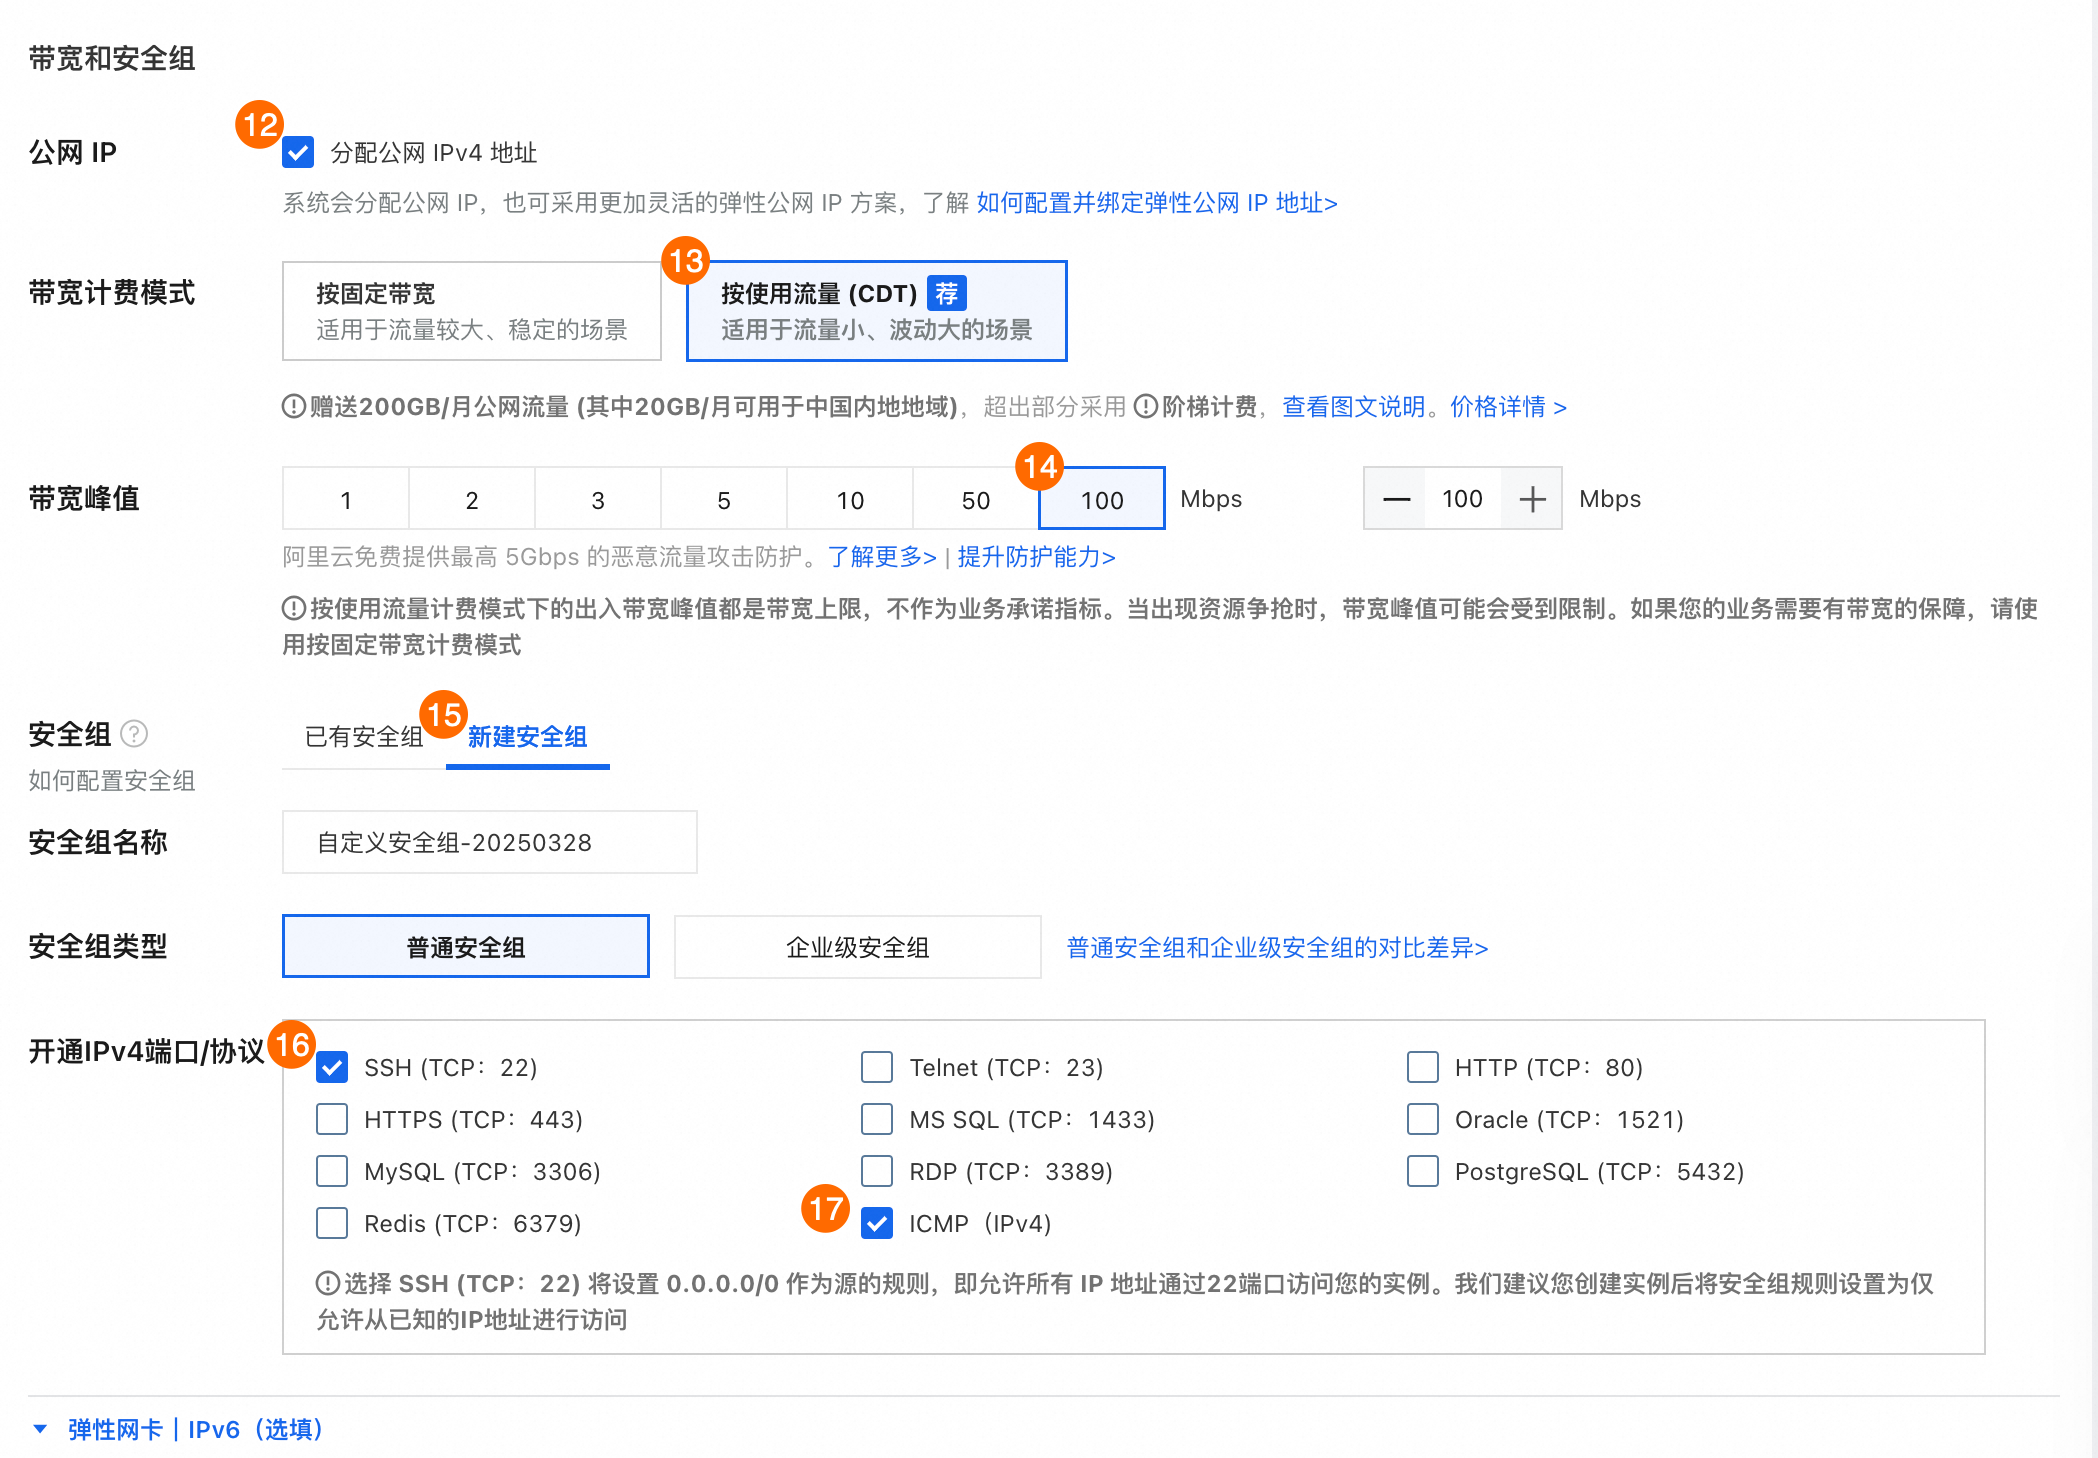Image resolution: width=2098 pixels, height=1458 pixels.
Task: Open link 如何配置并绑定弹性公网 IP 地址
Action: click(1156, 203)
